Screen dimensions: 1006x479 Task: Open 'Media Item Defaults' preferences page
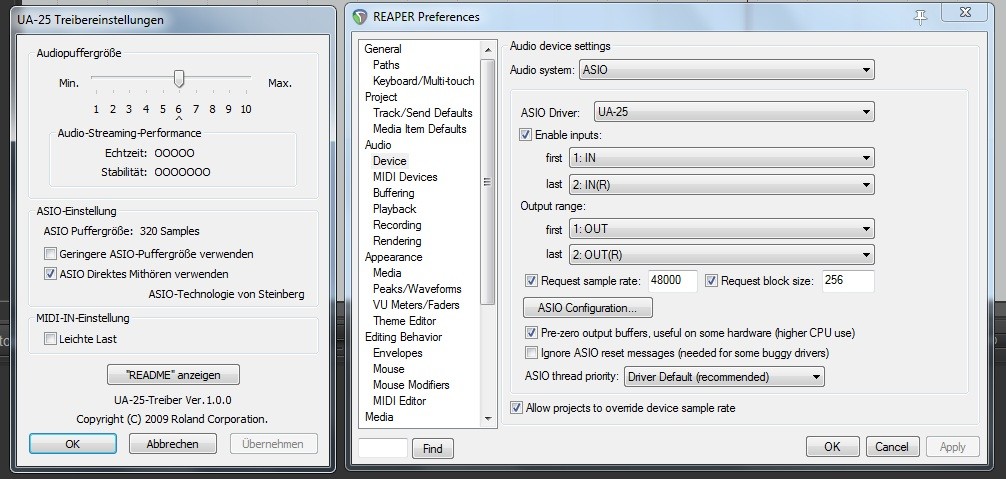(x=420, y=129)
